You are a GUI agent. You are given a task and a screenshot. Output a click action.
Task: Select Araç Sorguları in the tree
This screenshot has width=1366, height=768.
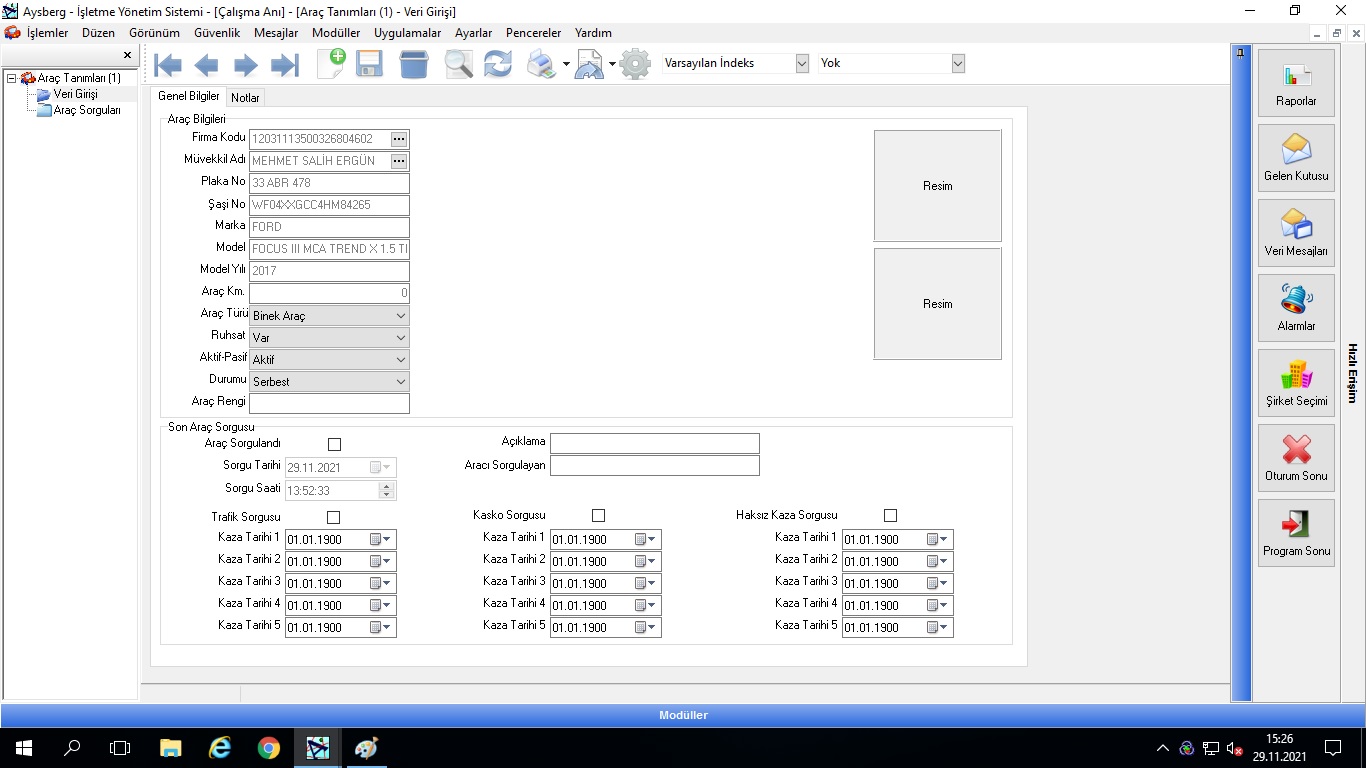[87, 110]
